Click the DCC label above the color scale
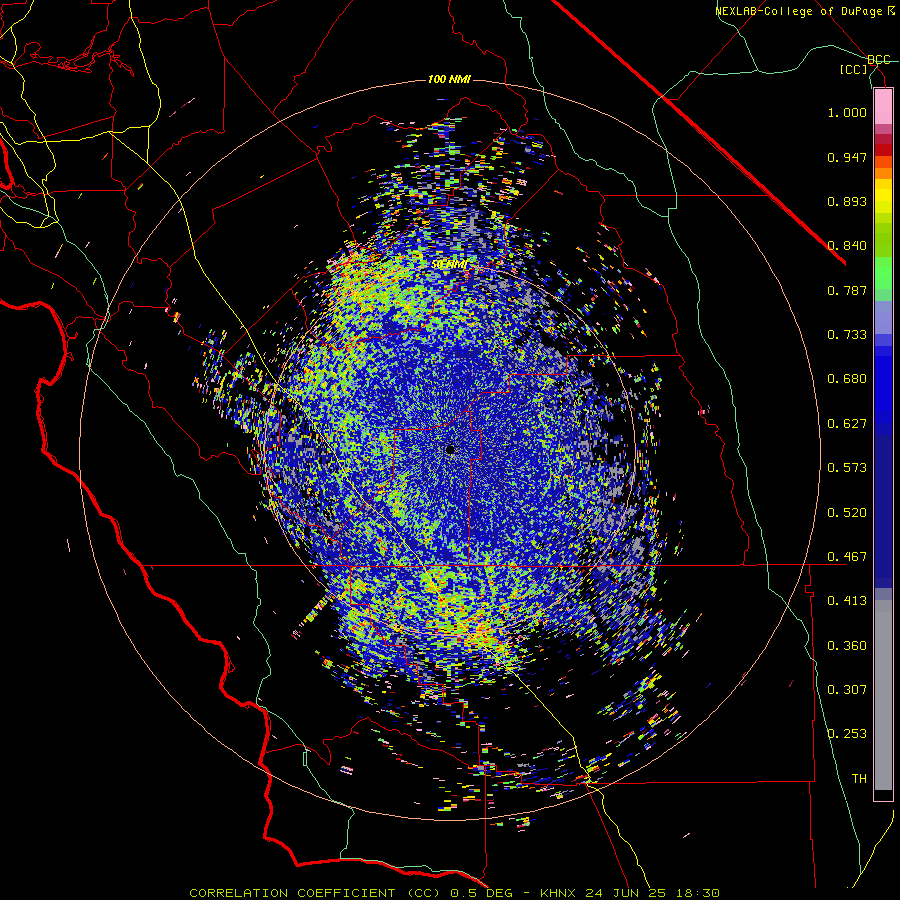This screenshot has height=900, width=900. (x=879, y=60)
